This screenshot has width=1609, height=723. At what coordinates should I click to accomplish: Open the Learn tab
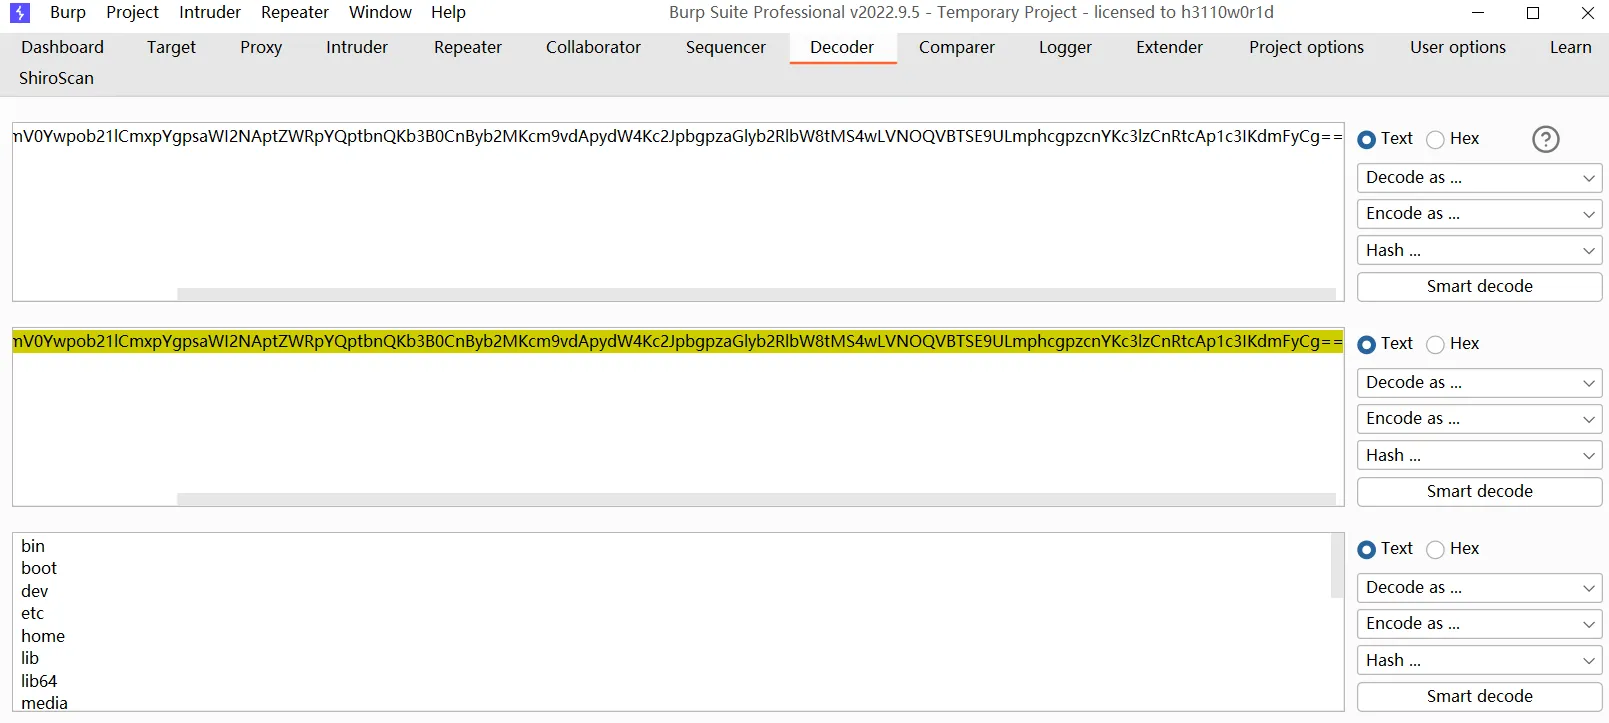pos(1570,47)
